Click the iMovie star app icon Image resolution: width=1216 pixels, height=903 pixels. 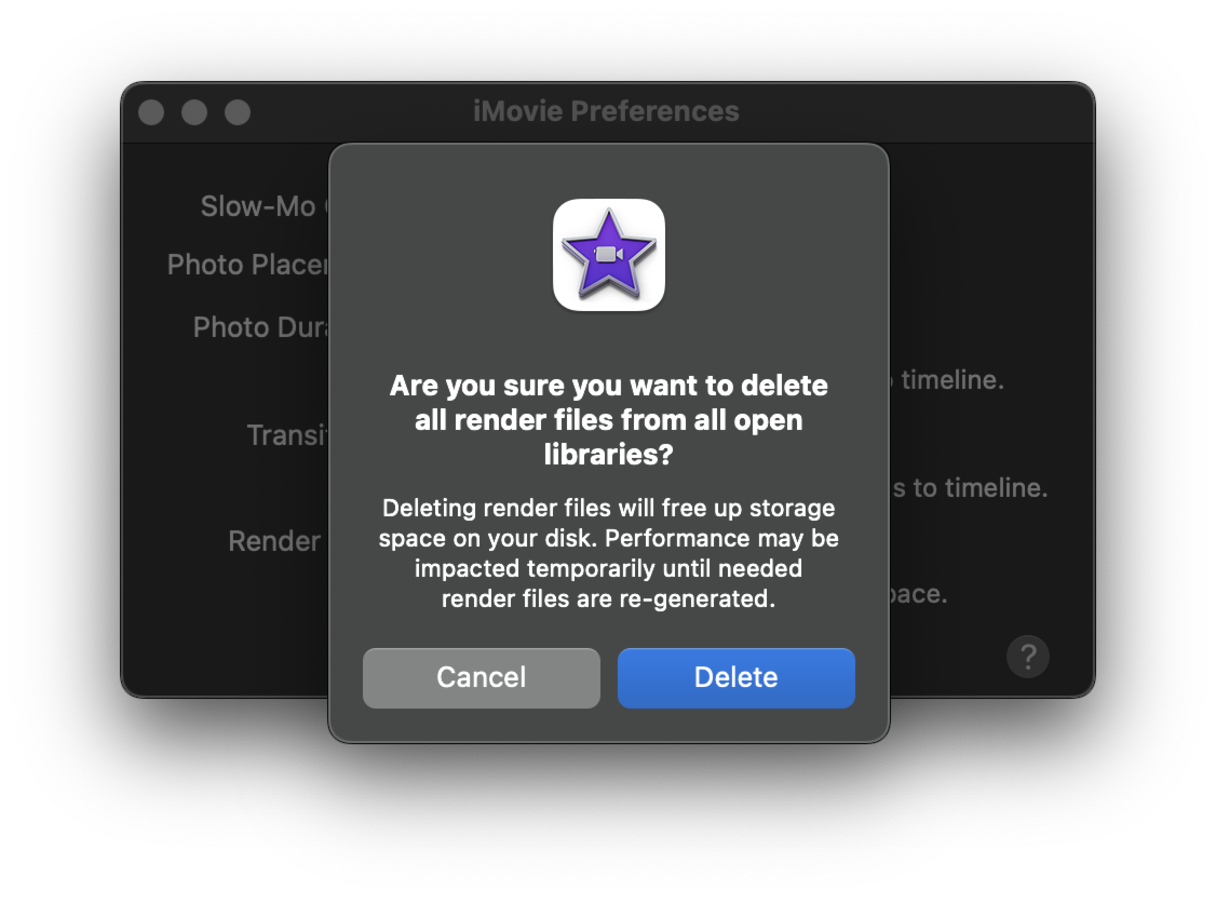coord(609,255)
